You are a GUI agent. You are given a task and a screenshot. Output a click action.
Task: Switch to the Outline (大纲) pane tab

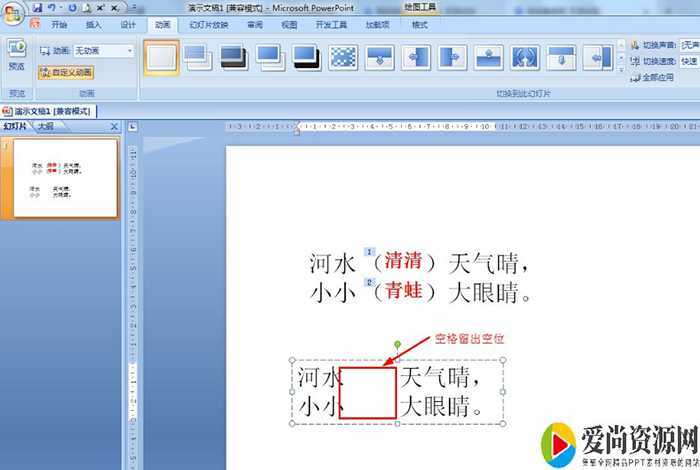tap(46, 127)
